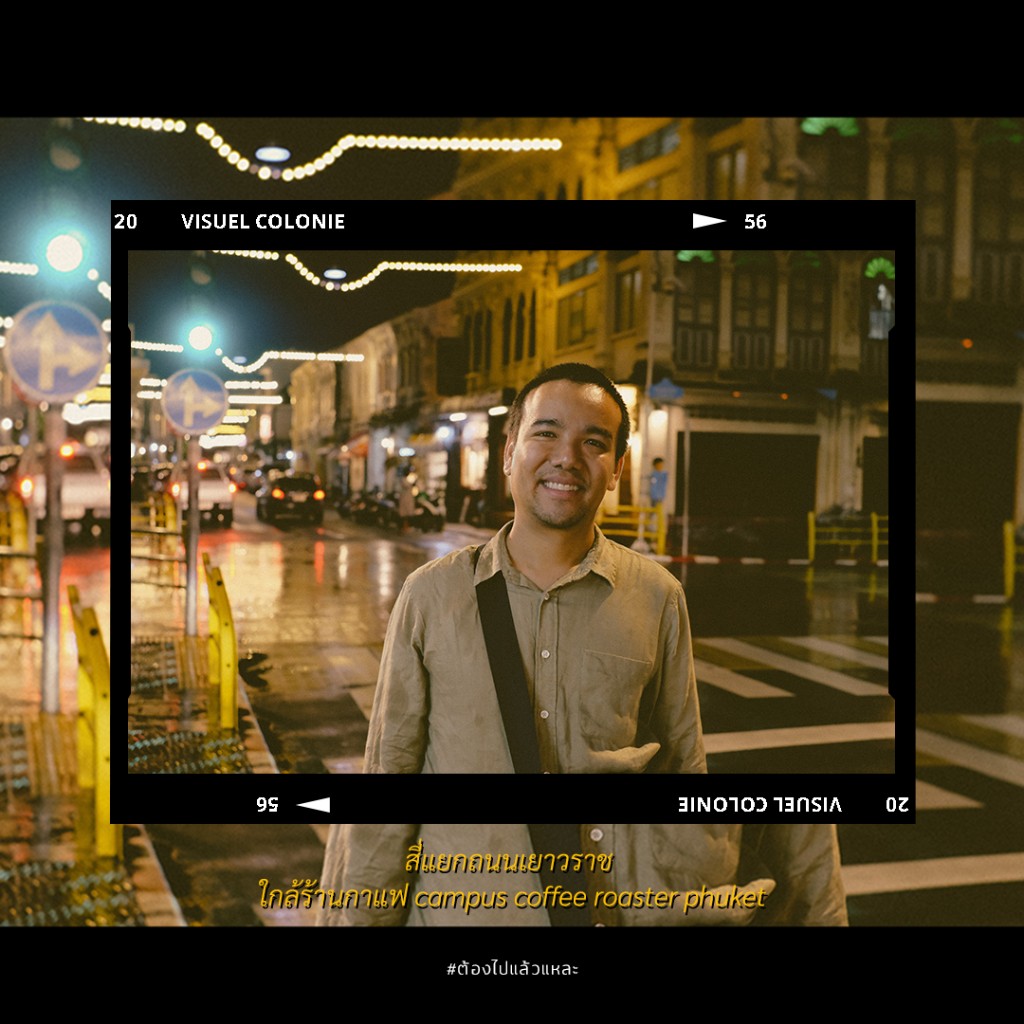Click the black car on the wet street
The height and width of the screenshot is (1024, 1024).
pyautogui.click(x=290, y=497)
